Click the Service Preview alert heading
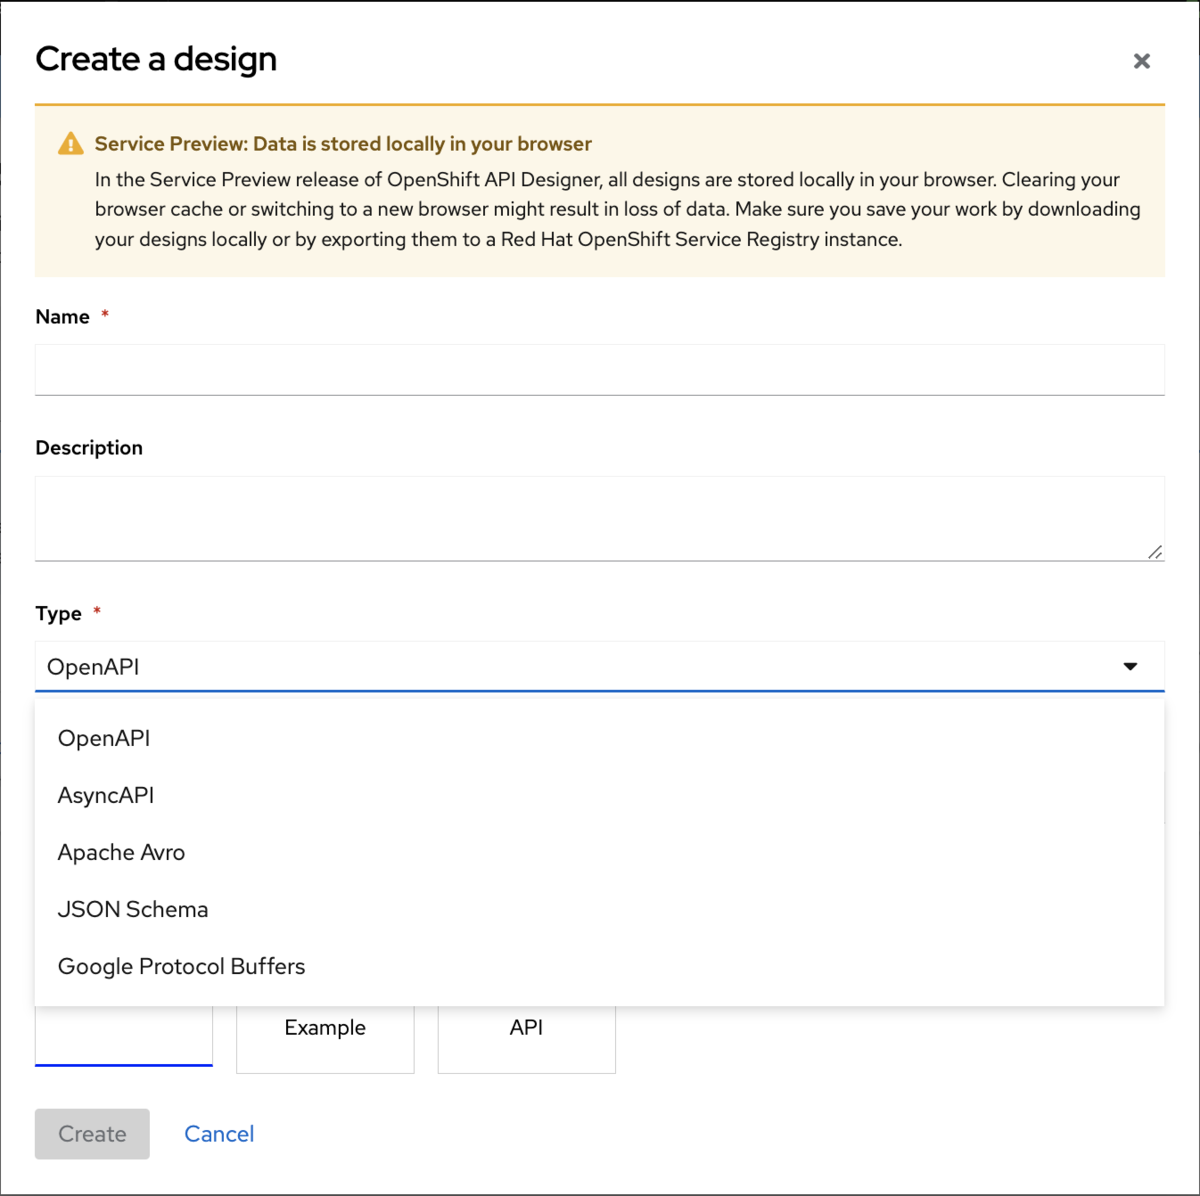This screenshot has width=1200, height=1196. 343,144
